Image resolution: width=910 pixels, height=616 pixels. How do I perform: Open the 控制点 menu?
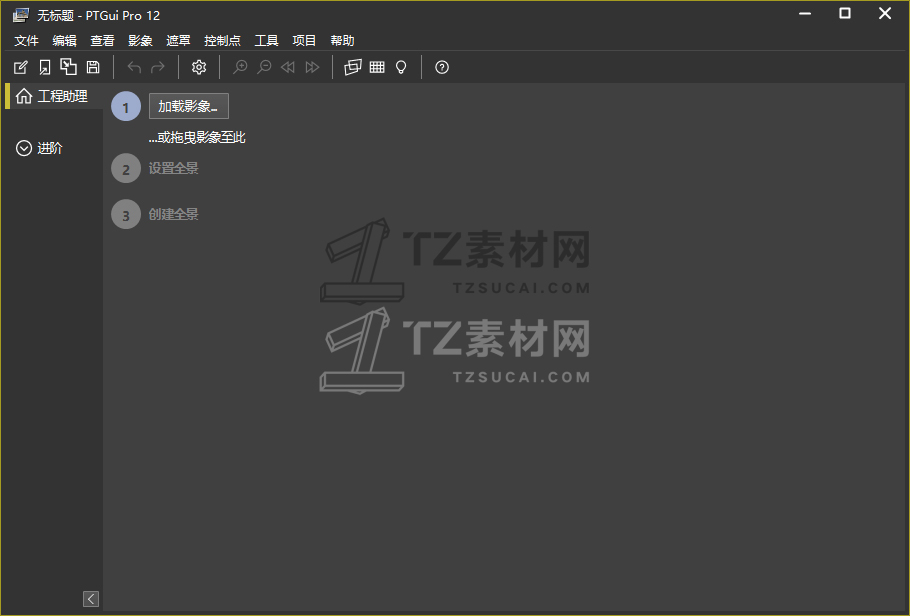[222, 41]
